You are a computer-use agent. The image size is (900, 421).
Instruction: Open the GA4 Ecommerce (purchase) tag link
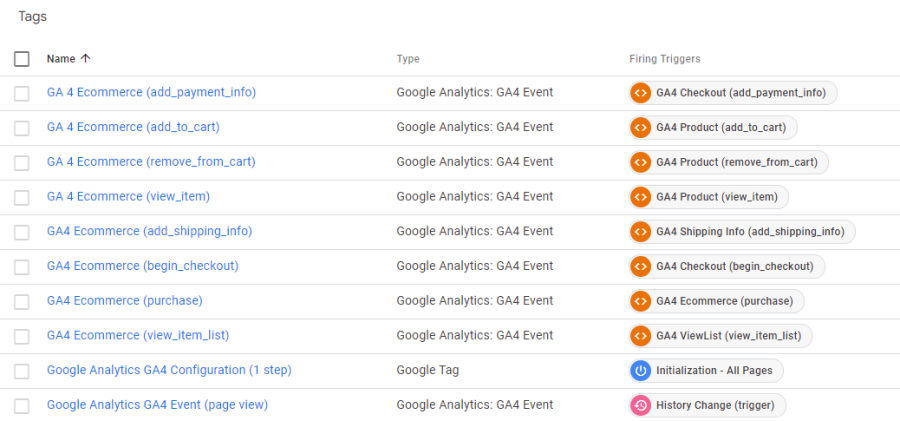click(x=124, y=301)
